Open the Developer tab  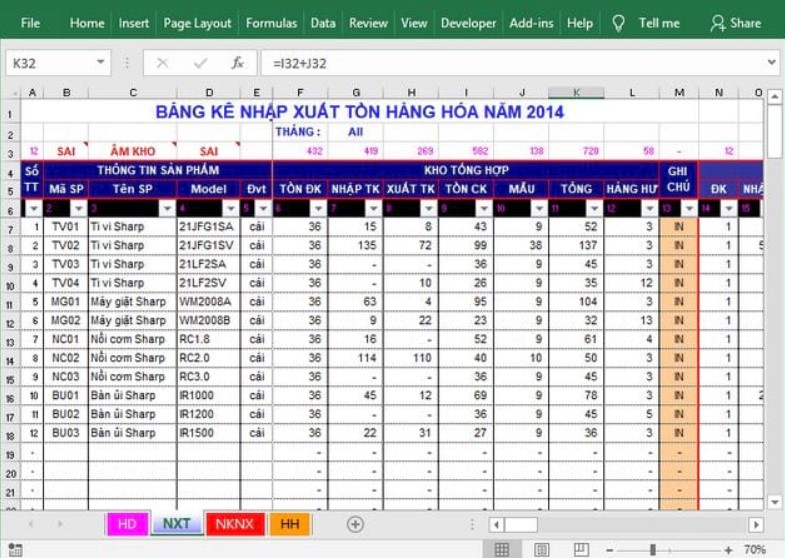[x=468, y=23]
